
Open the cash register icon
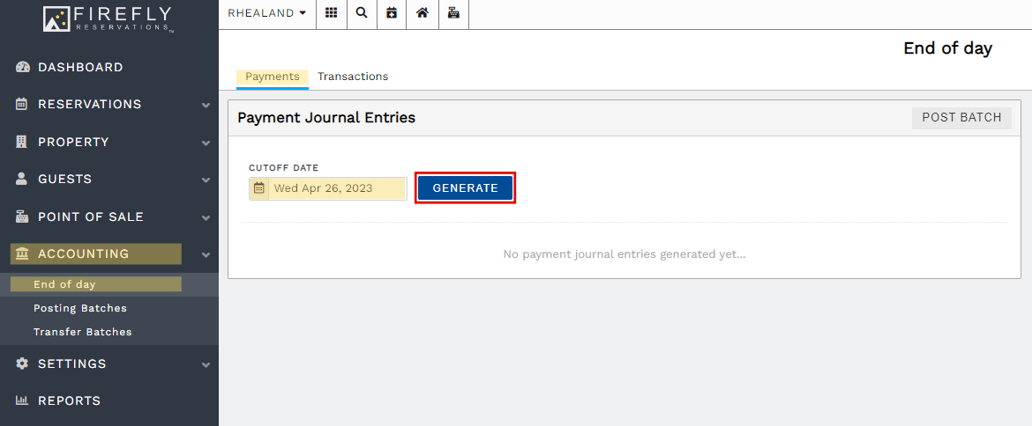453,14
